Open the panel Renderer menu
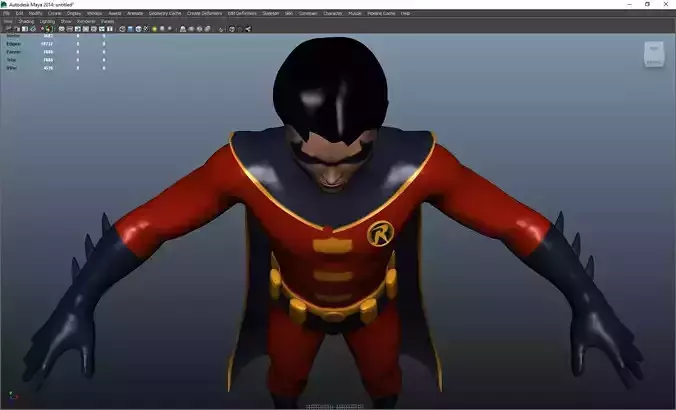Screen dimensions: 676x410 [86, 21]
